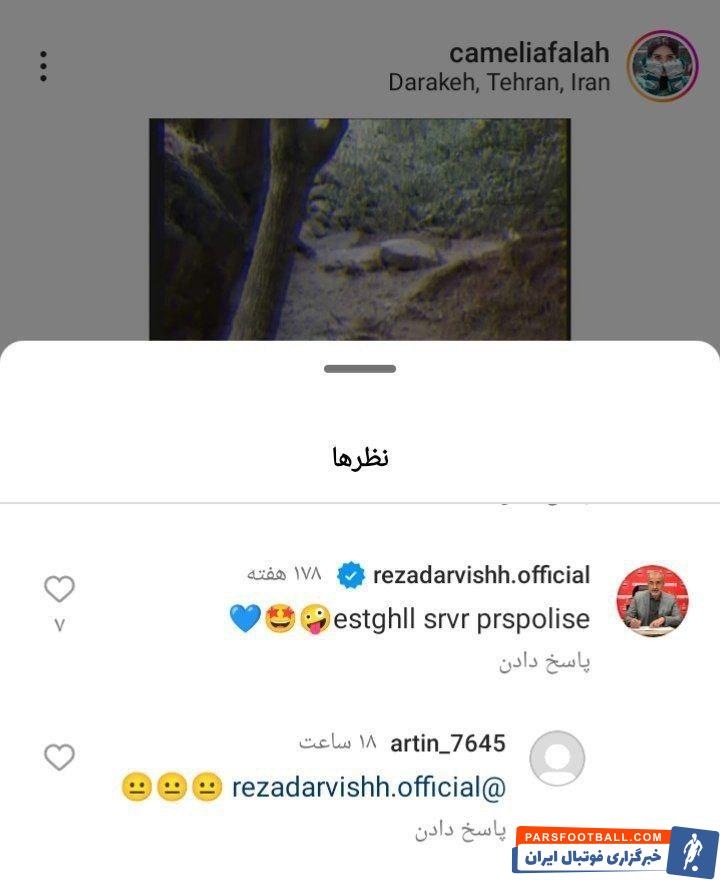Open artin_7645 commenter username

pos(448,744)
